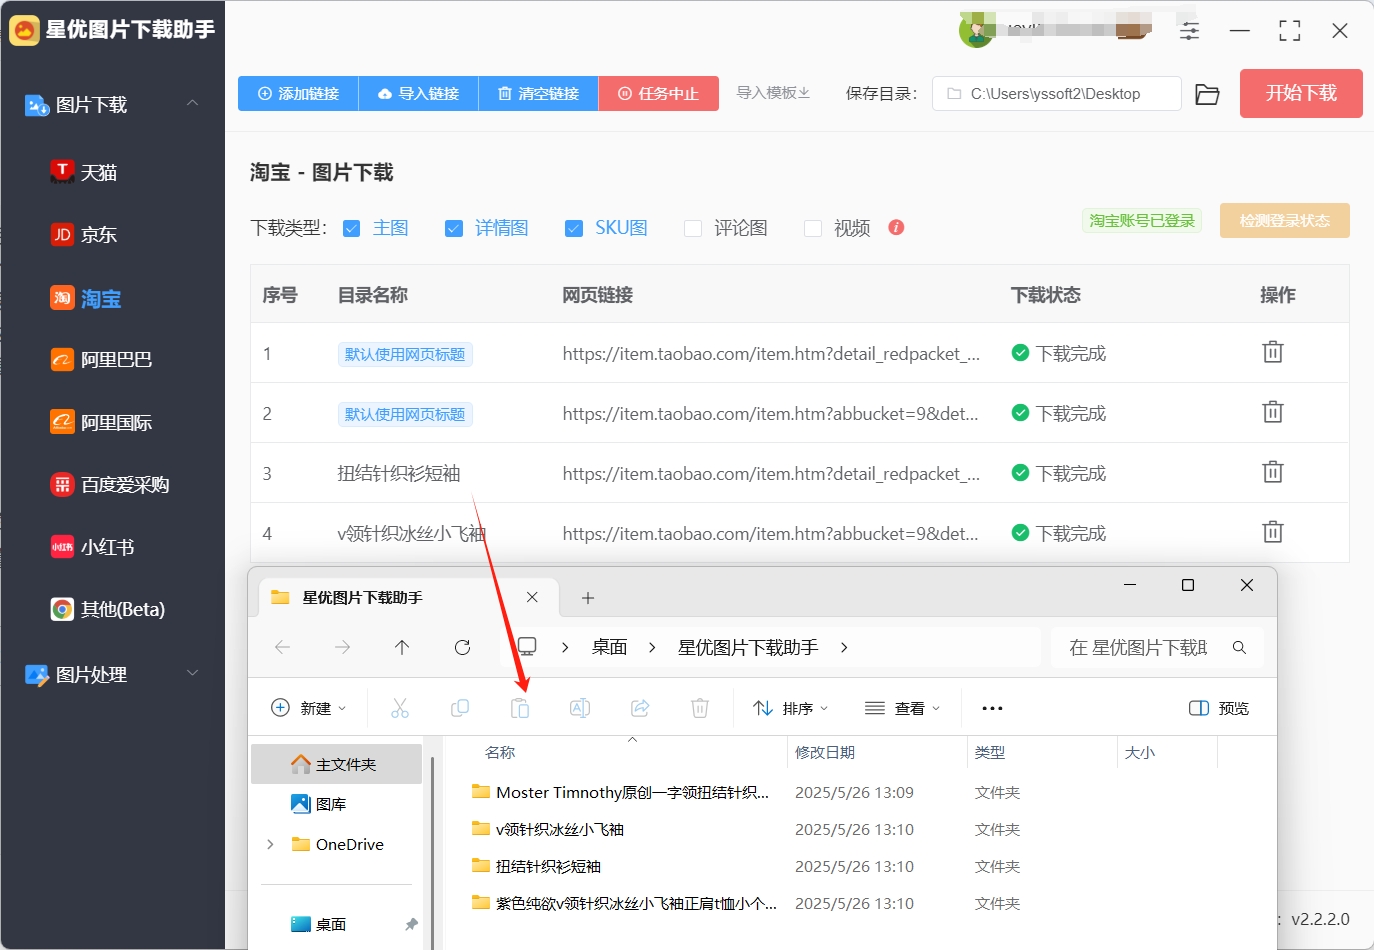This screenshot has height=950, width=1374.
Task: Open the 天猫 (Tmall) downloader
Action: [85, 172]
